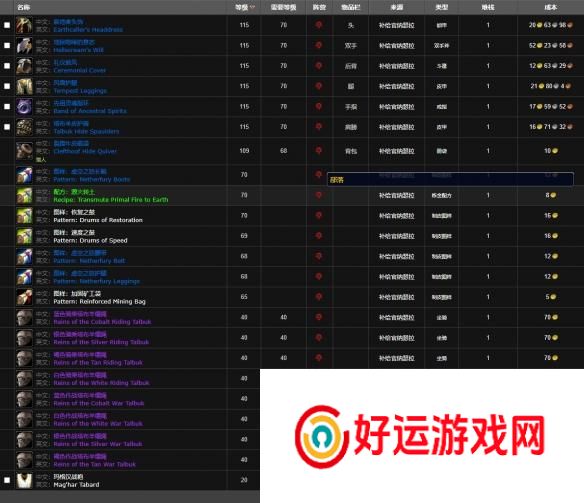Sort by the 物品栏 slot column header
This screenshot has height=503, width=584.
[351, 7]
